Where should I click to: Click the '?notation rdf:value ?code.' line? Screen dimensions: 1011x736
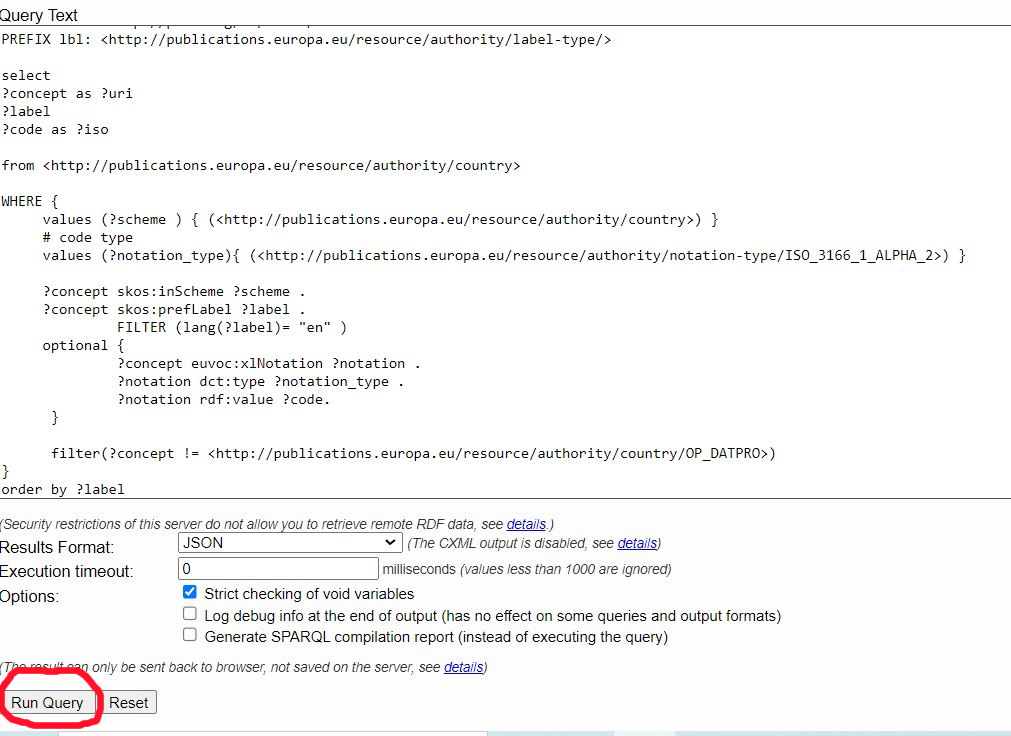[x=223, y=399]
